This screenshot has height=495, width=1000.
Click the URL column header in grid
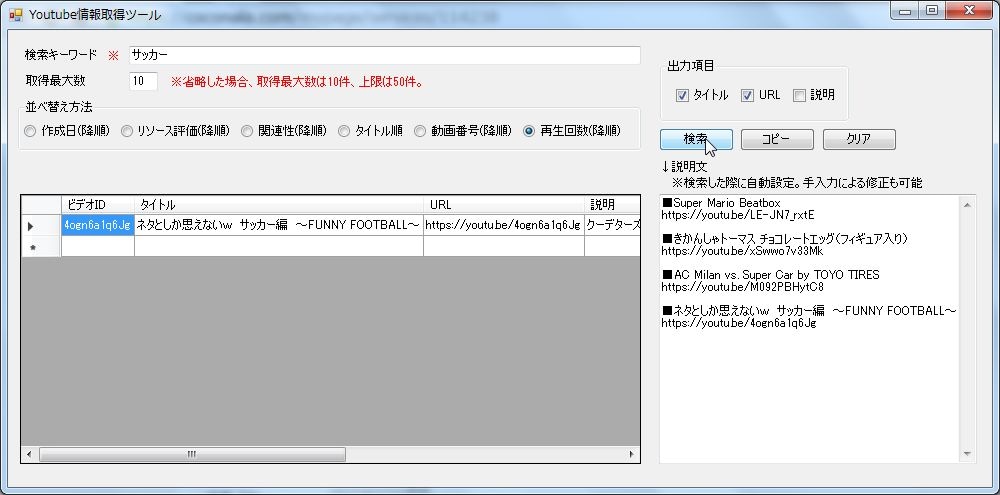pyautogui.click(x=504, y=205)
